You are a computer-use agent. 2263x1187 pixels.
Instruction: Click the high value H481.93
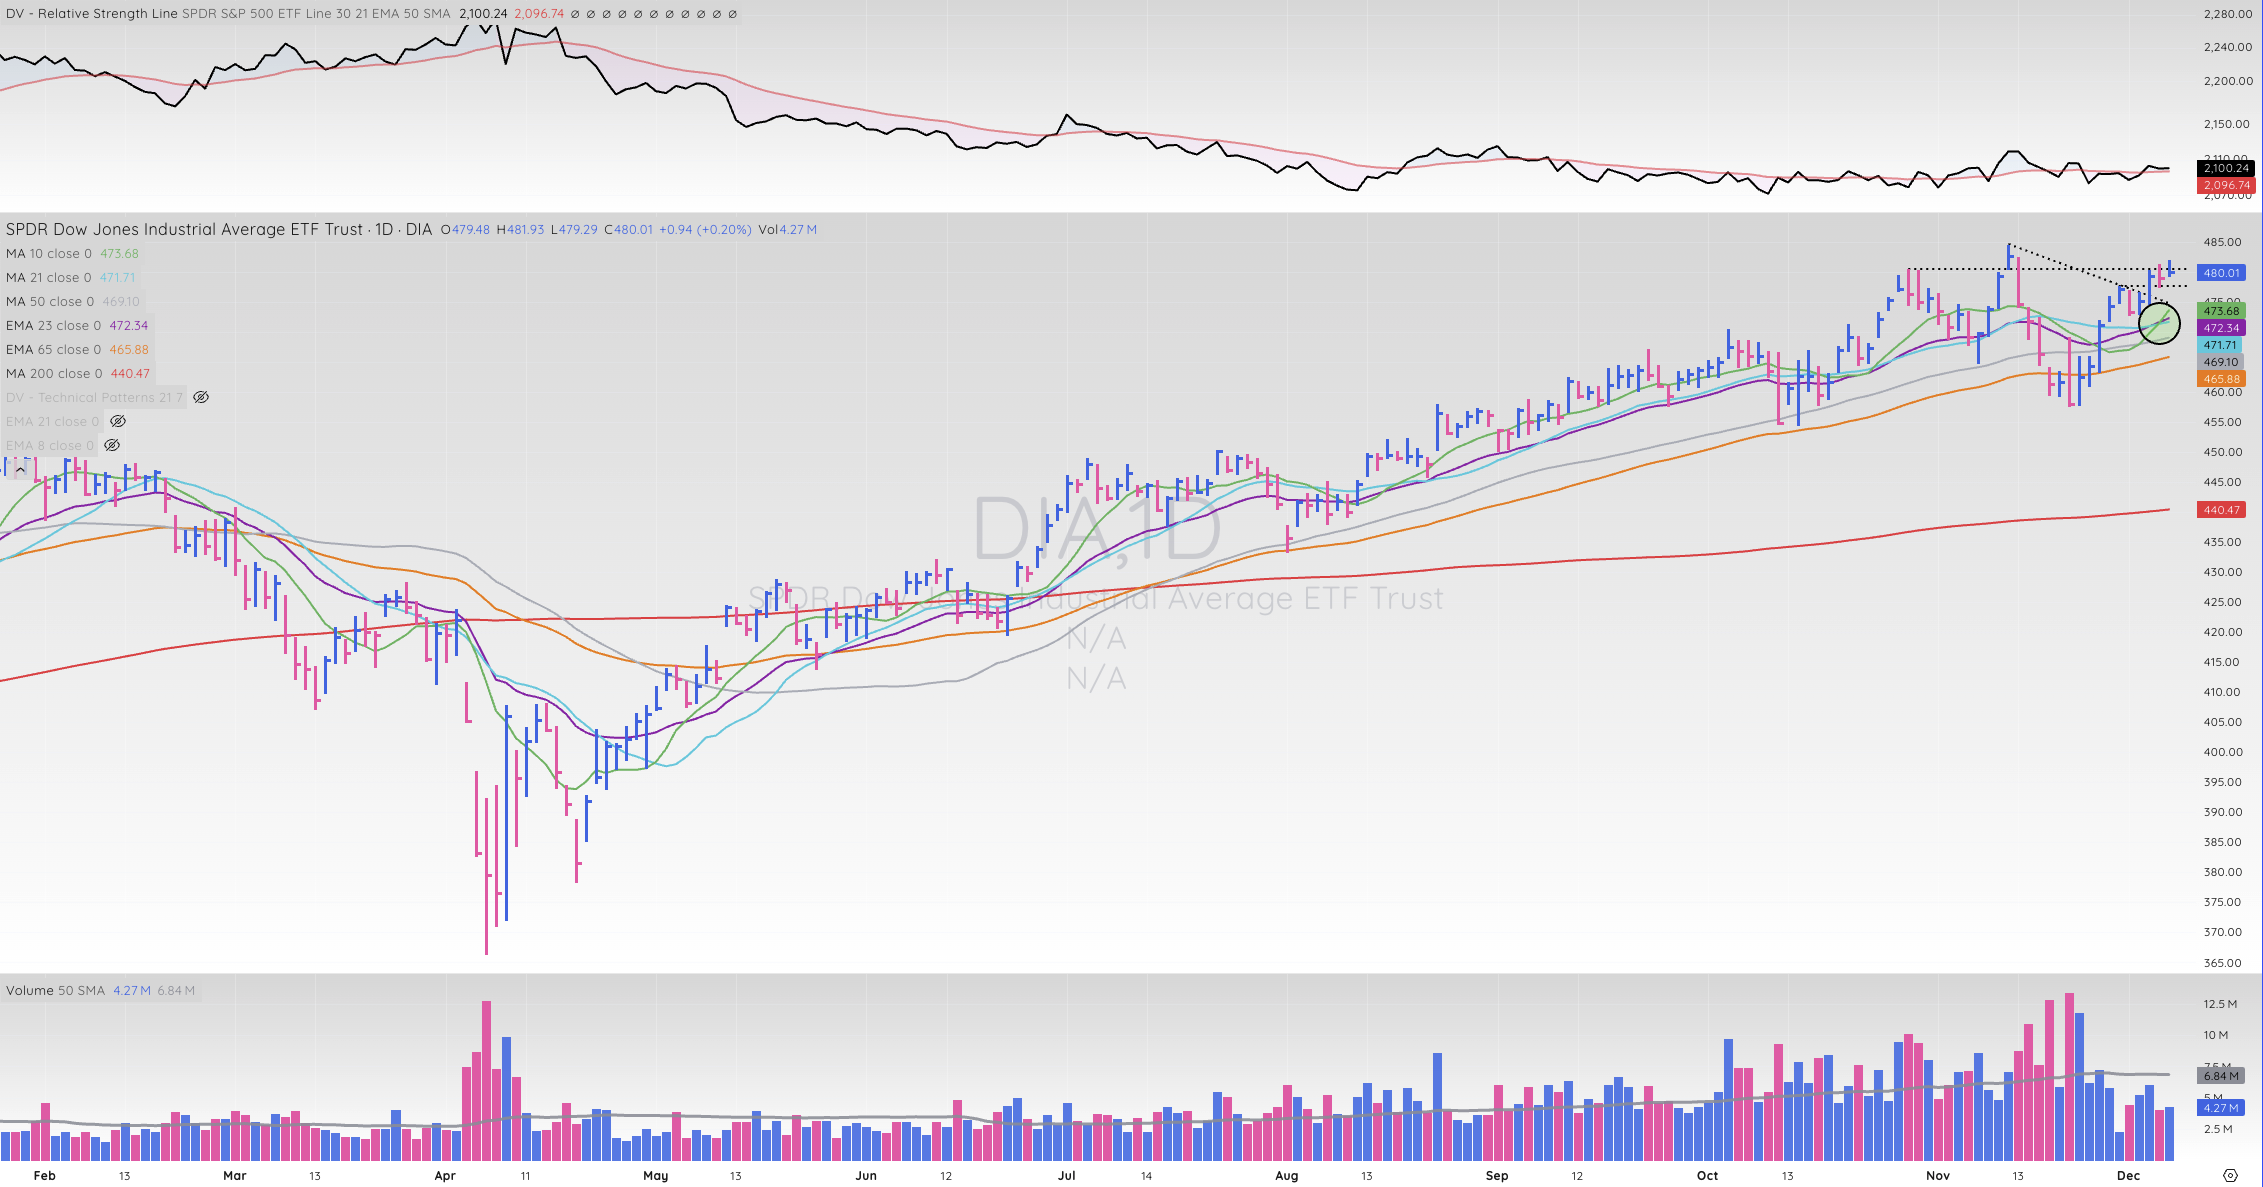point(520,229)
